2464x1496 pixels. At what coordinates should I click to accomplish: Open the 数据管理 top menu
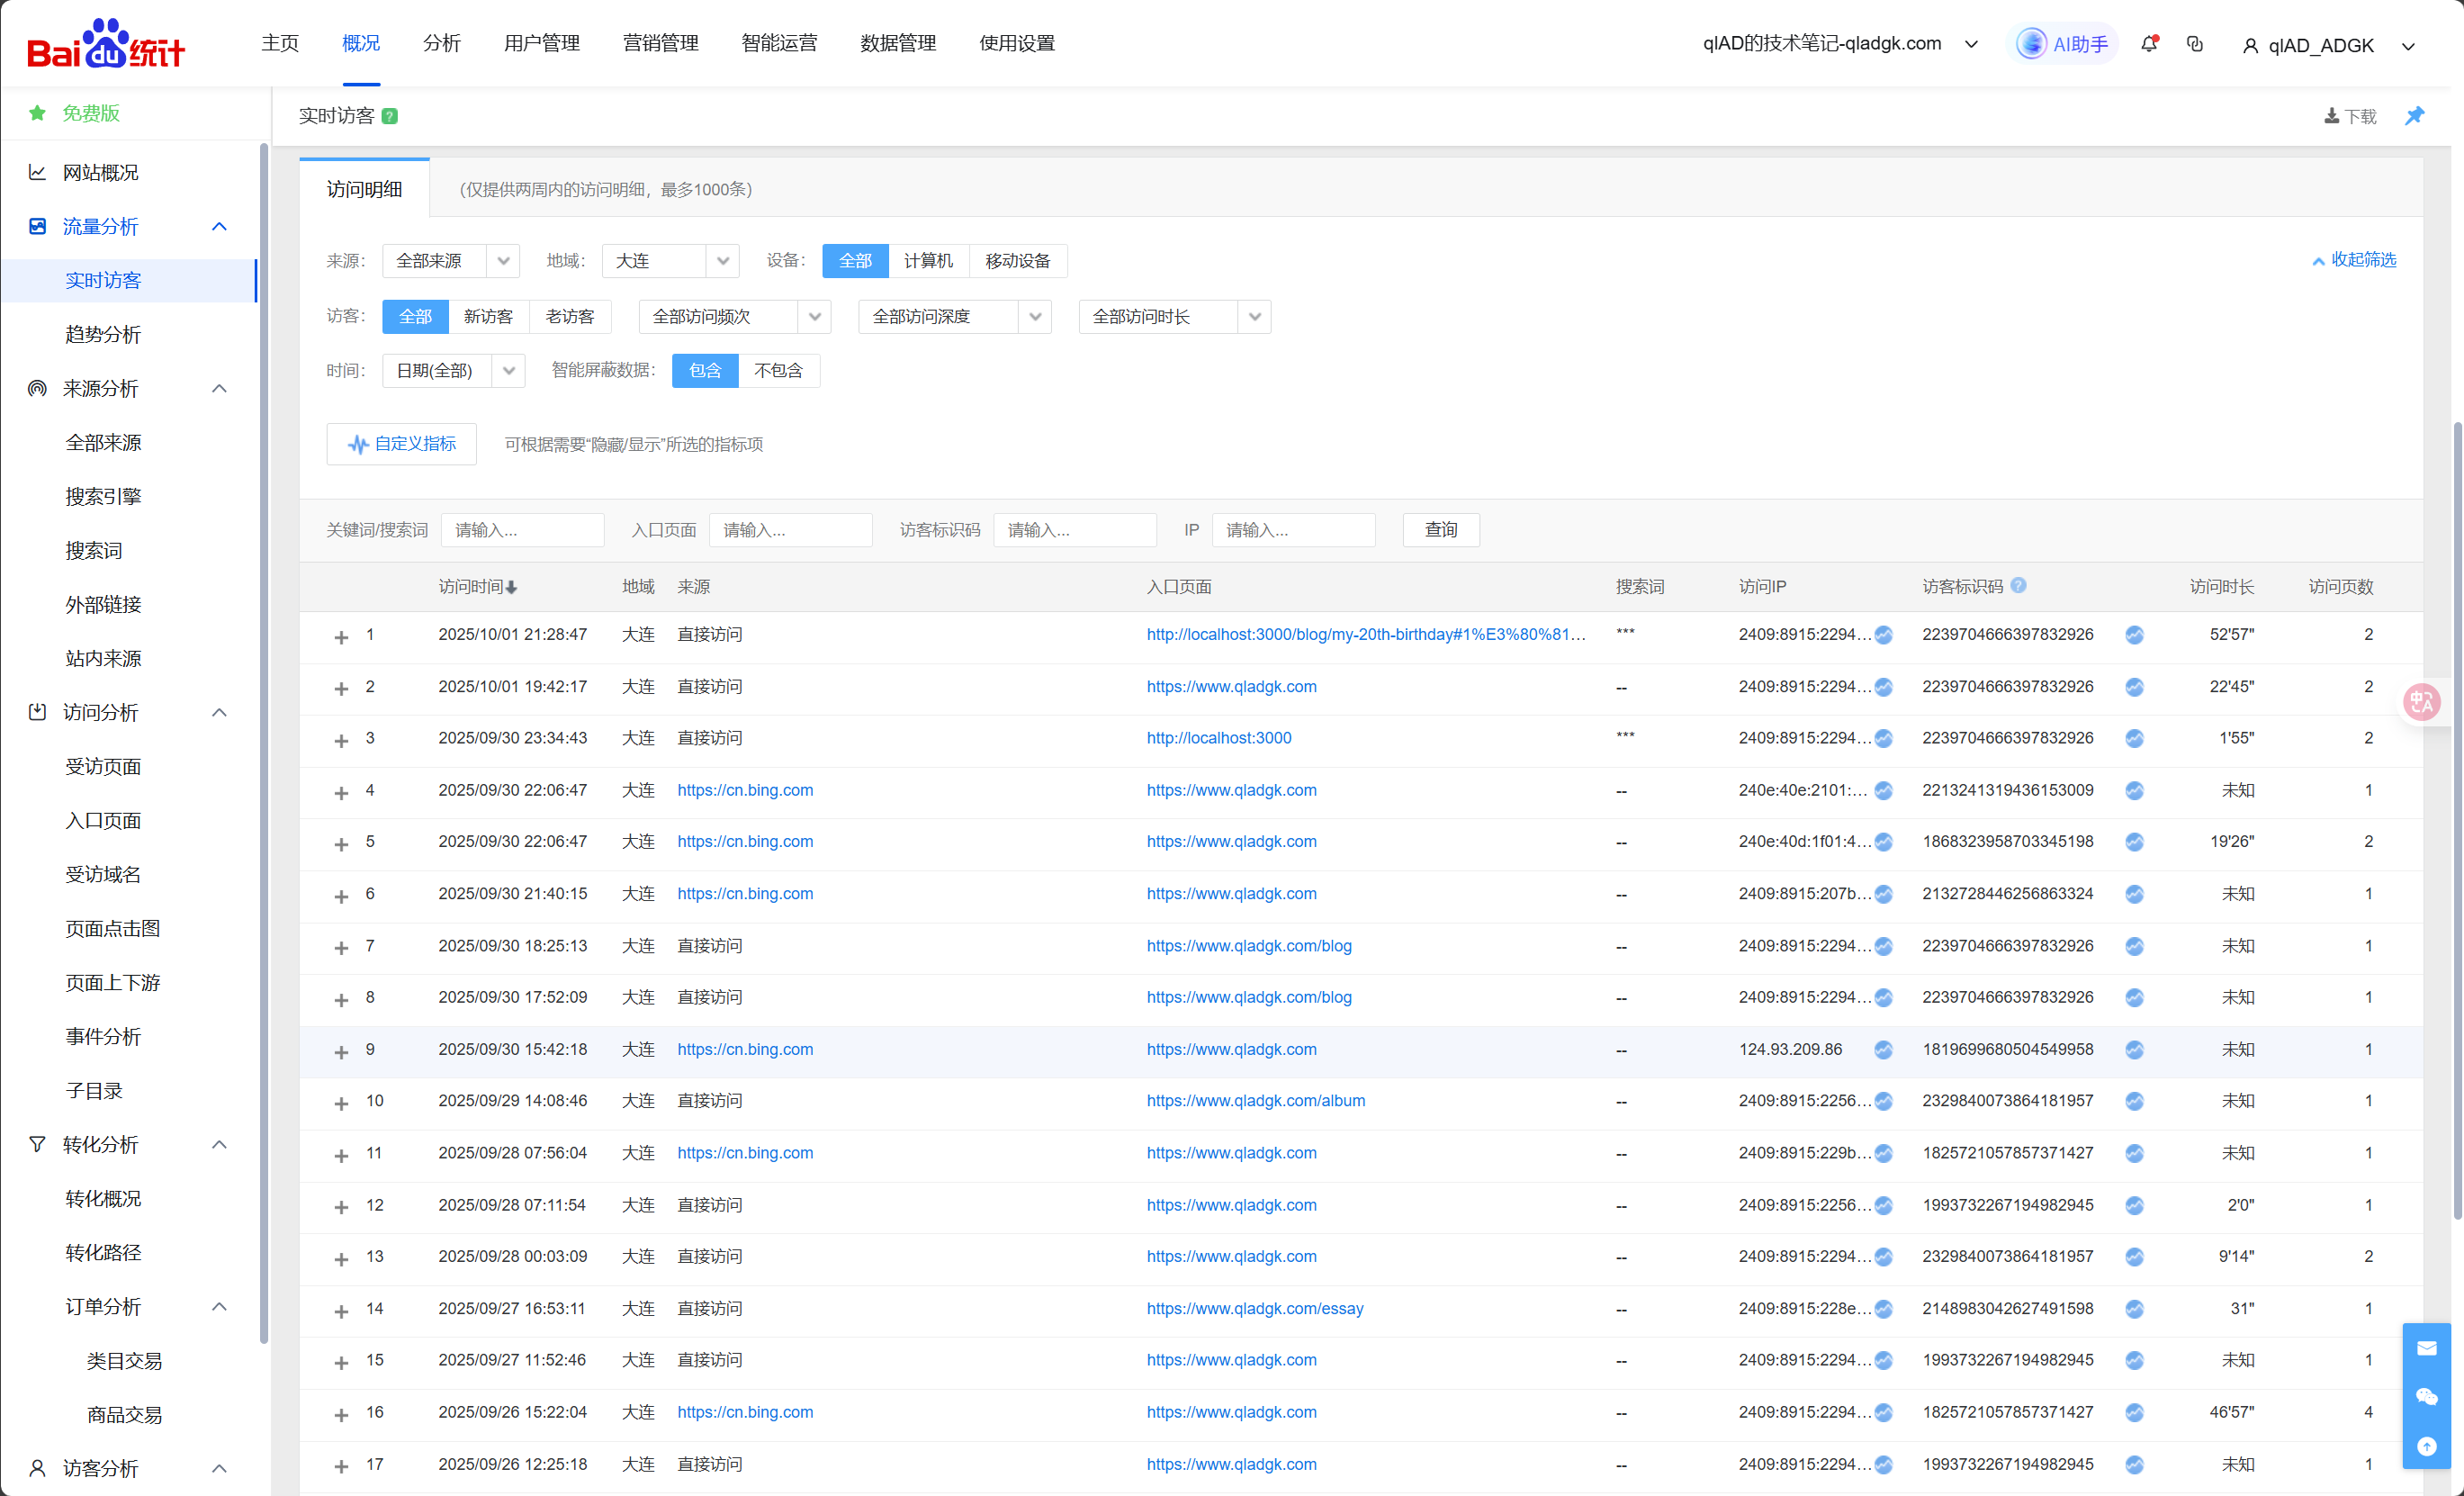tap(897, 43)
